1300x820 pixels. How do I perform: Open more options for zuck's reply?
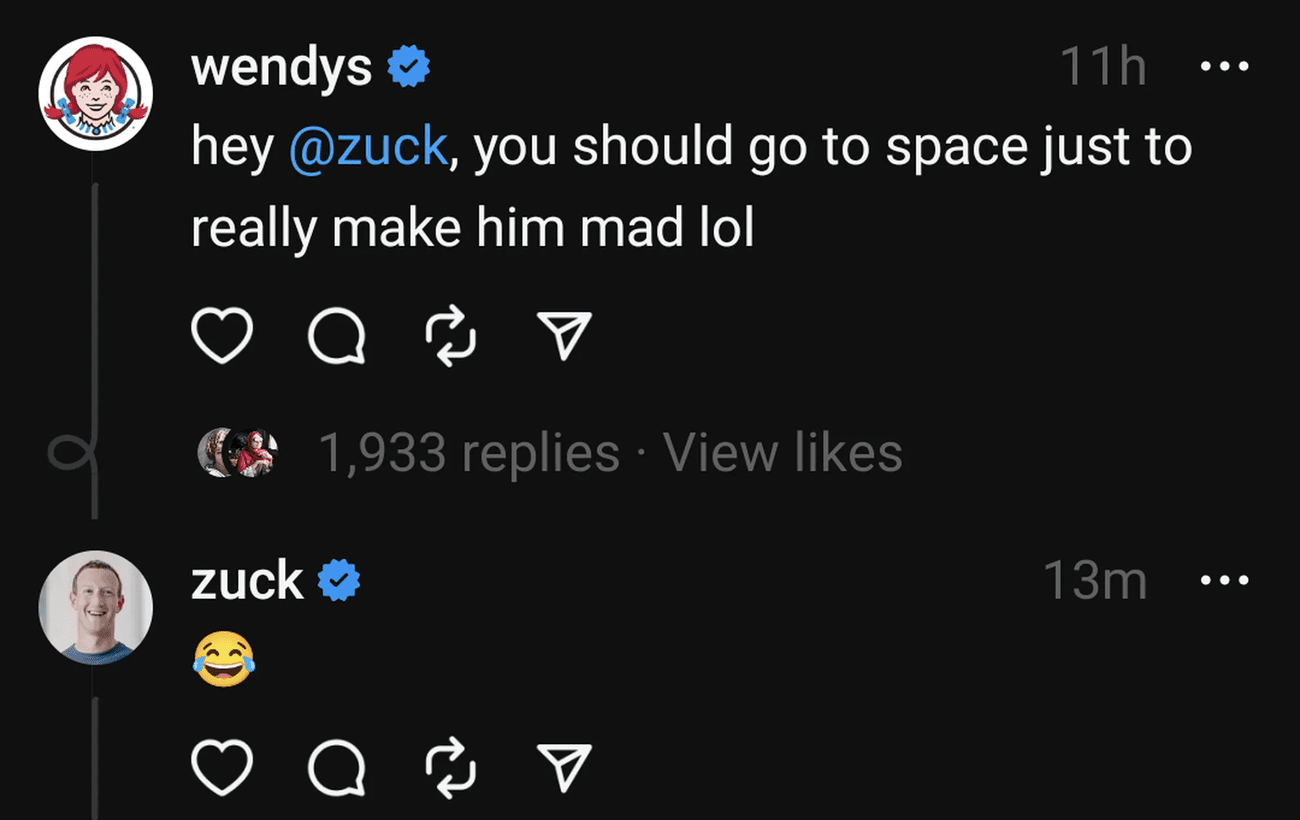(1224, 580)
